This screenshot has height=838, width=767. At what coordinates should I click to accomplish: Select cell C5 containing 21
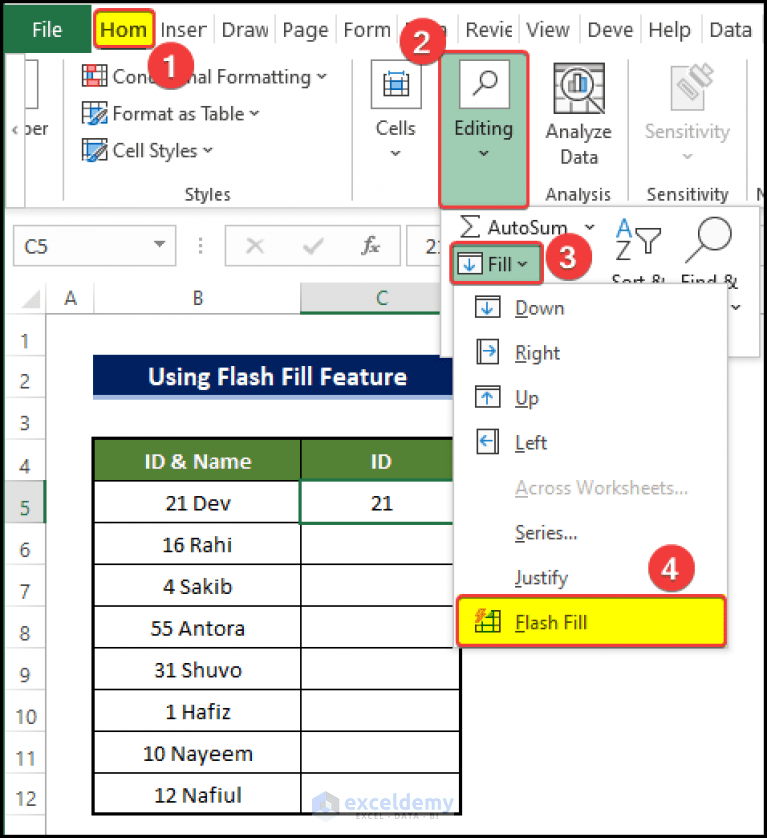pyautogui.click(x=377, y=502)
